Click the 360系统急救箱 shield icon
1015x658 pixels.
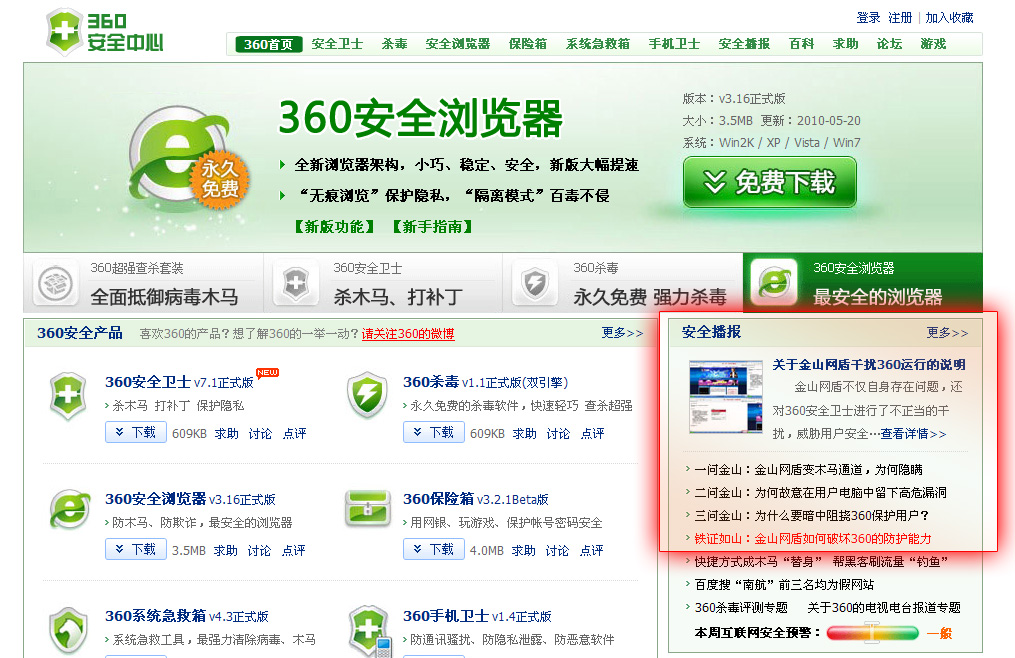point(68,630)
